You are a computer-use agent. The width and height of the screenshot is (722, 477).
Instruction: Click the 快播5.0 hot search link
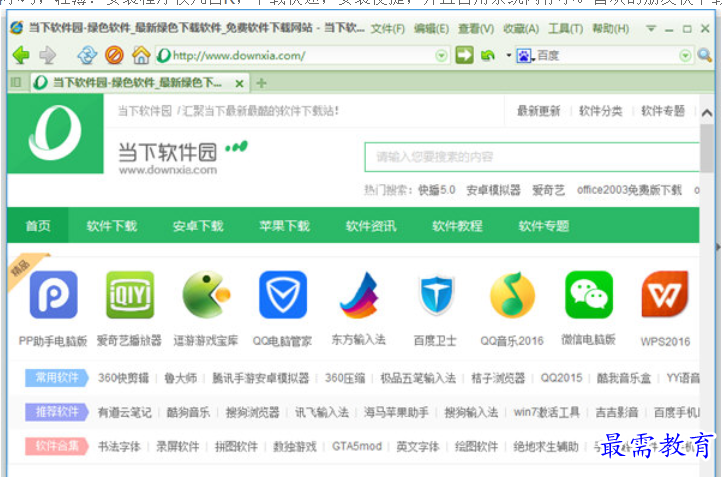(x=437, y=190)
